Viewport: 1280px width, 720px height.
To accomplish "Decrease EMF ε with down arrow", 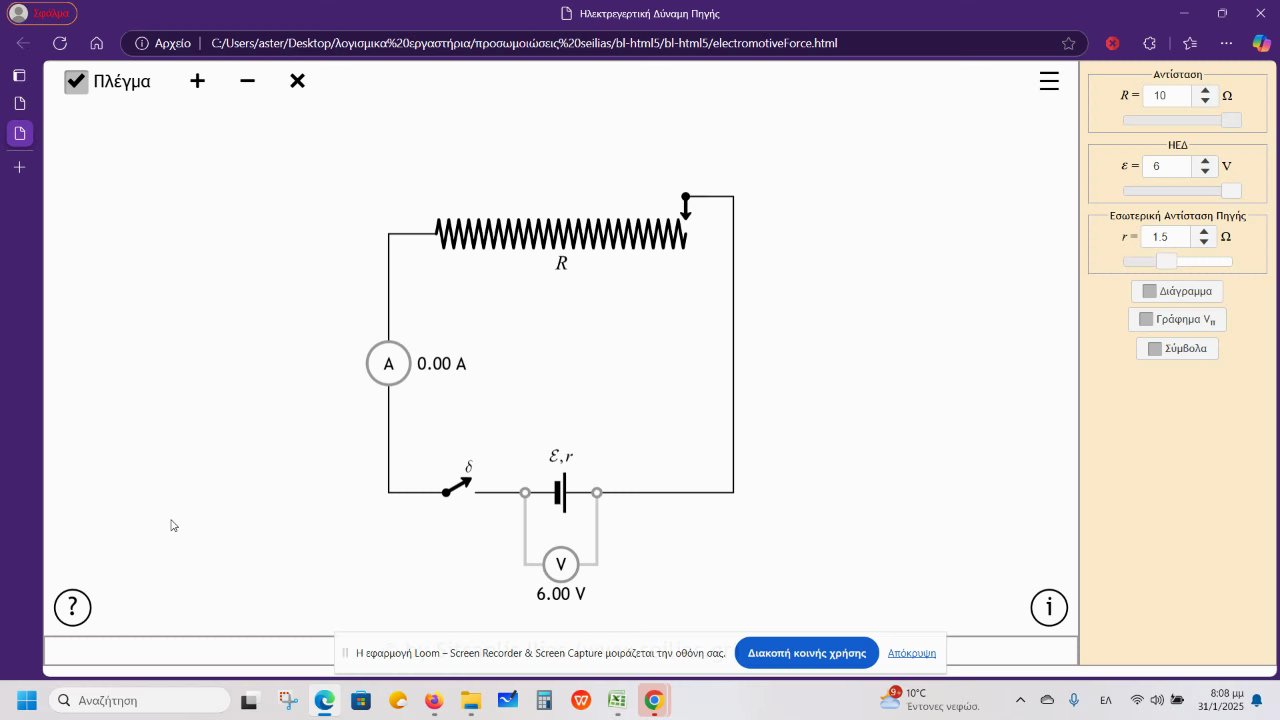I will tap(1205, 172).
